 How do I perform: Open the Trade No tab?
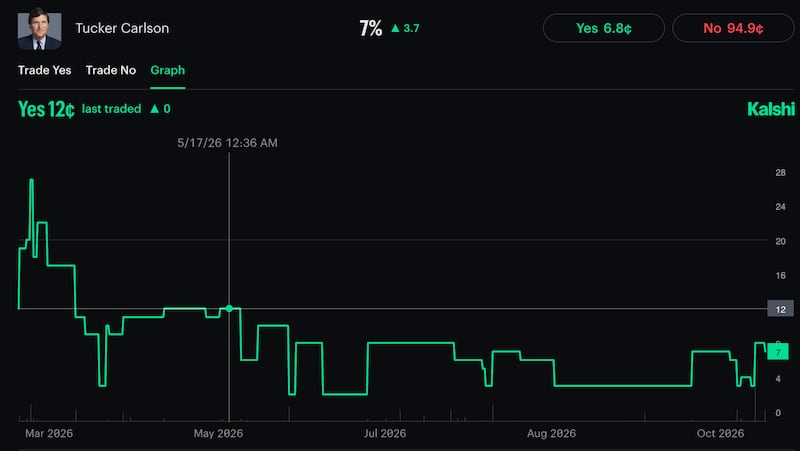pyautogui.click(x=111, y=70)
